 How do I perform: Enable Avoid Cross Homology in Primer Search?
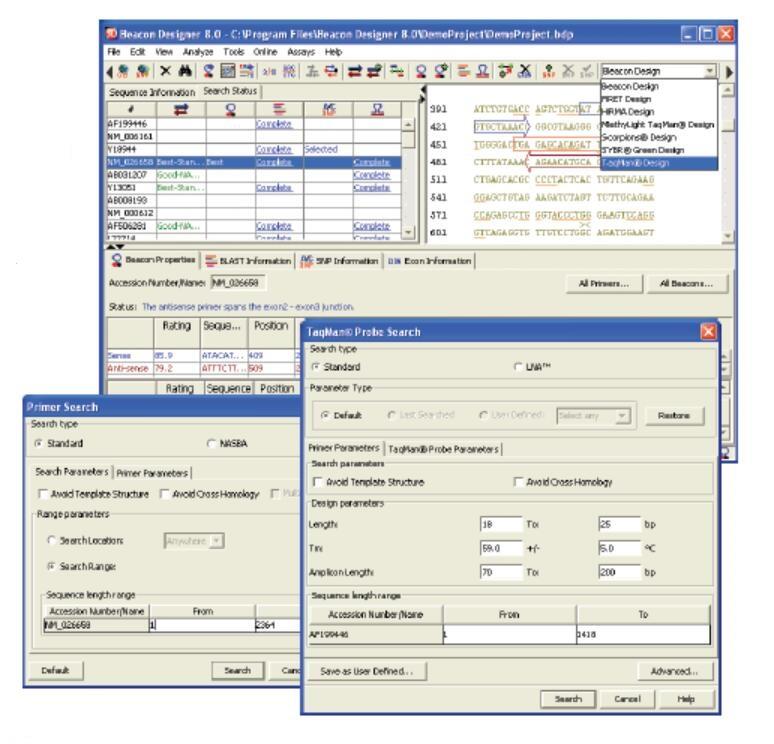(165, 494)
